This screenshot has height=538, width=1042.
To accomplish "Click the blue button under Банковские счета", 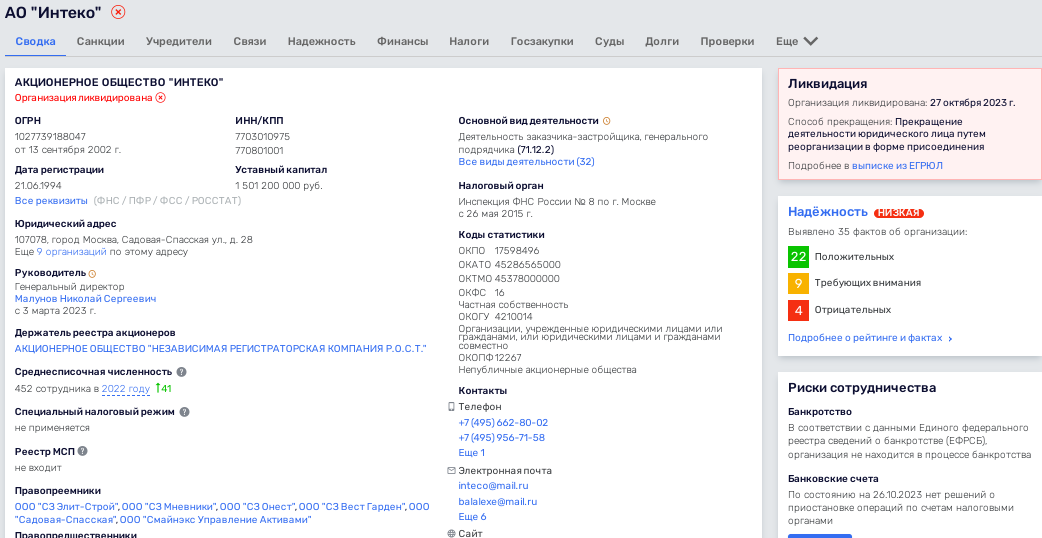I will point(820,535).
